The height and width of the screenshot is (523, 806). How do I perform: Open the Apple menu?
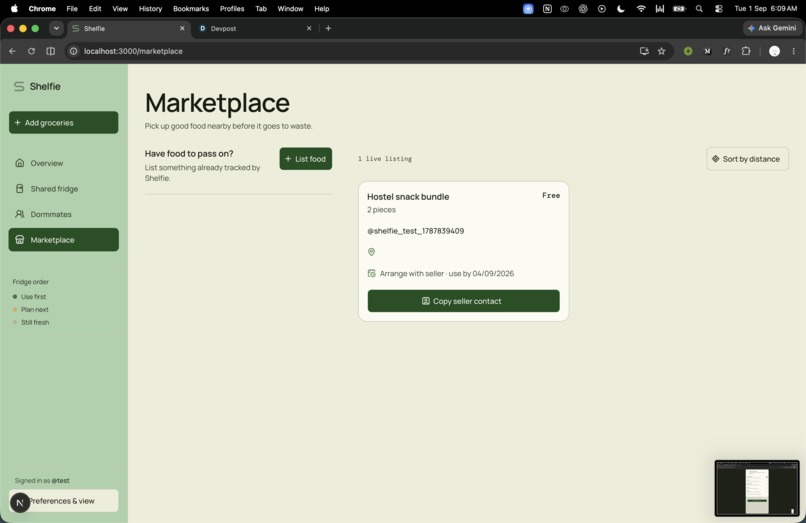[x=14, y=8]
